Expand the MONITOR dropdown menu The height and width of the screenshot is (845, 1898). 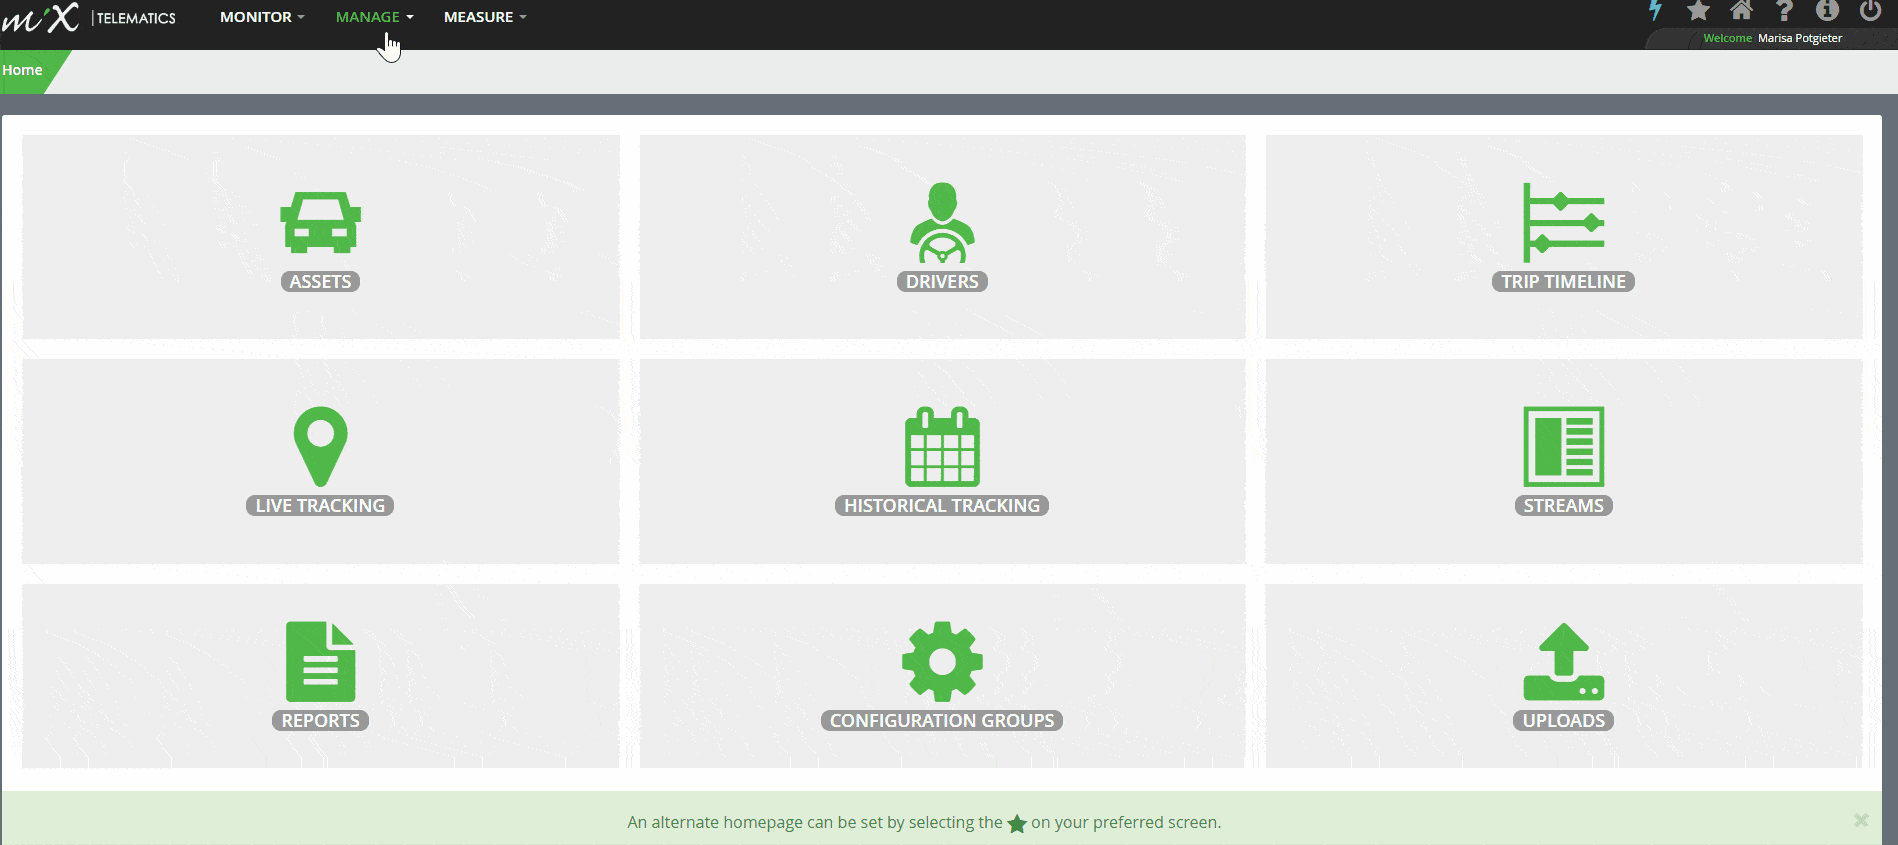coord(262,17)
